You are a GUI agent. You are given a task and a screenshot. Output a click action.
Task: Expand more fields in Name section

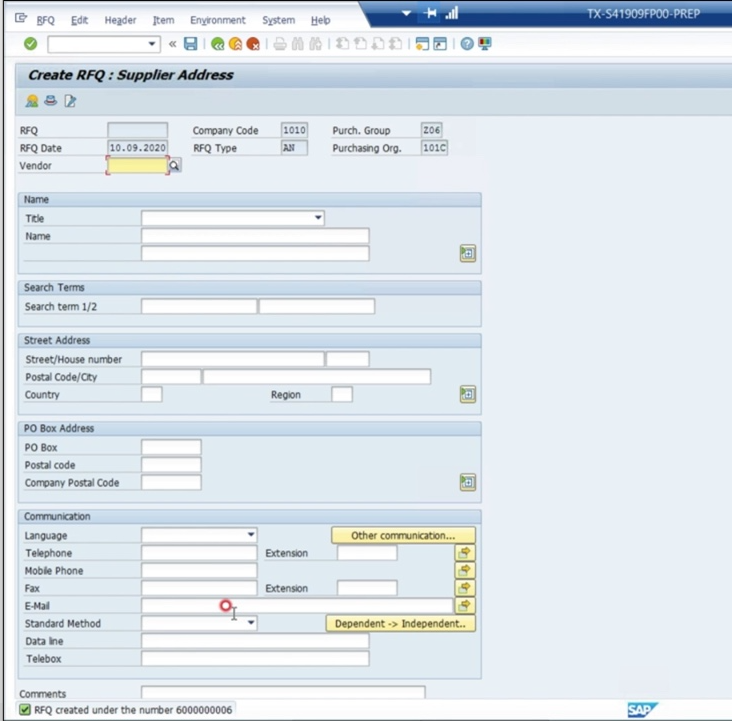click(468, 254)
